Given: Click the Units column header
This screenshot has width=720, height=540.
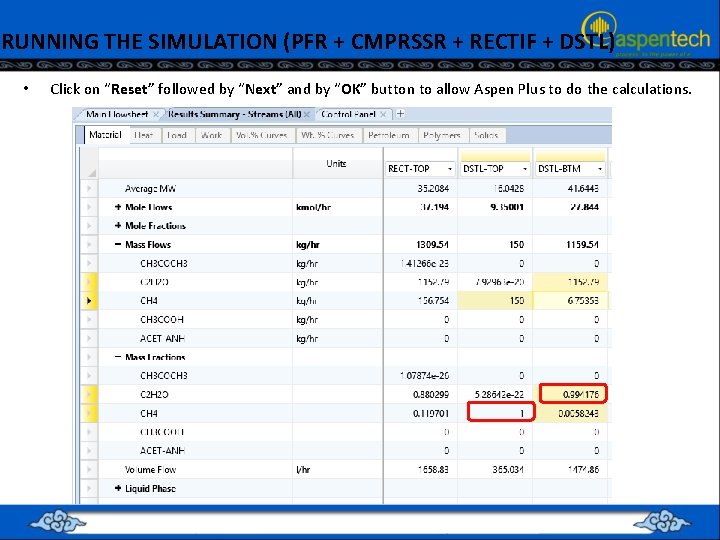Looking at the screenshot, I should click(x=337, y=163).
